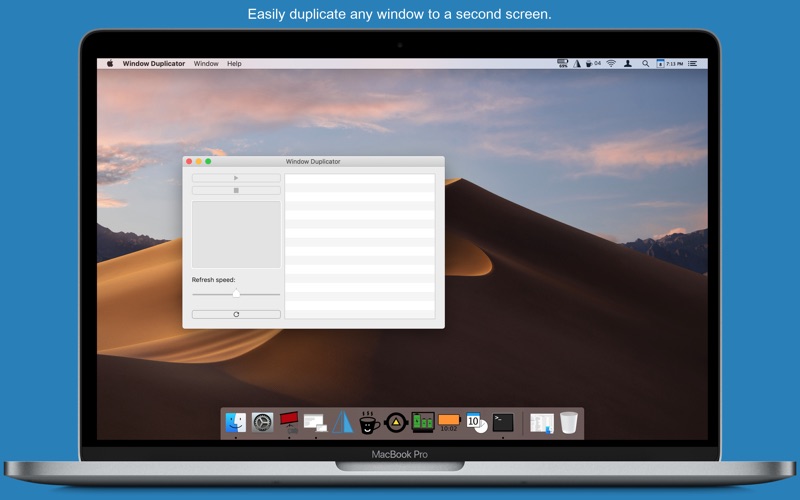Open the documents stack in the Dock
Viewport: 800px width, 500px height.
point(541,423)
